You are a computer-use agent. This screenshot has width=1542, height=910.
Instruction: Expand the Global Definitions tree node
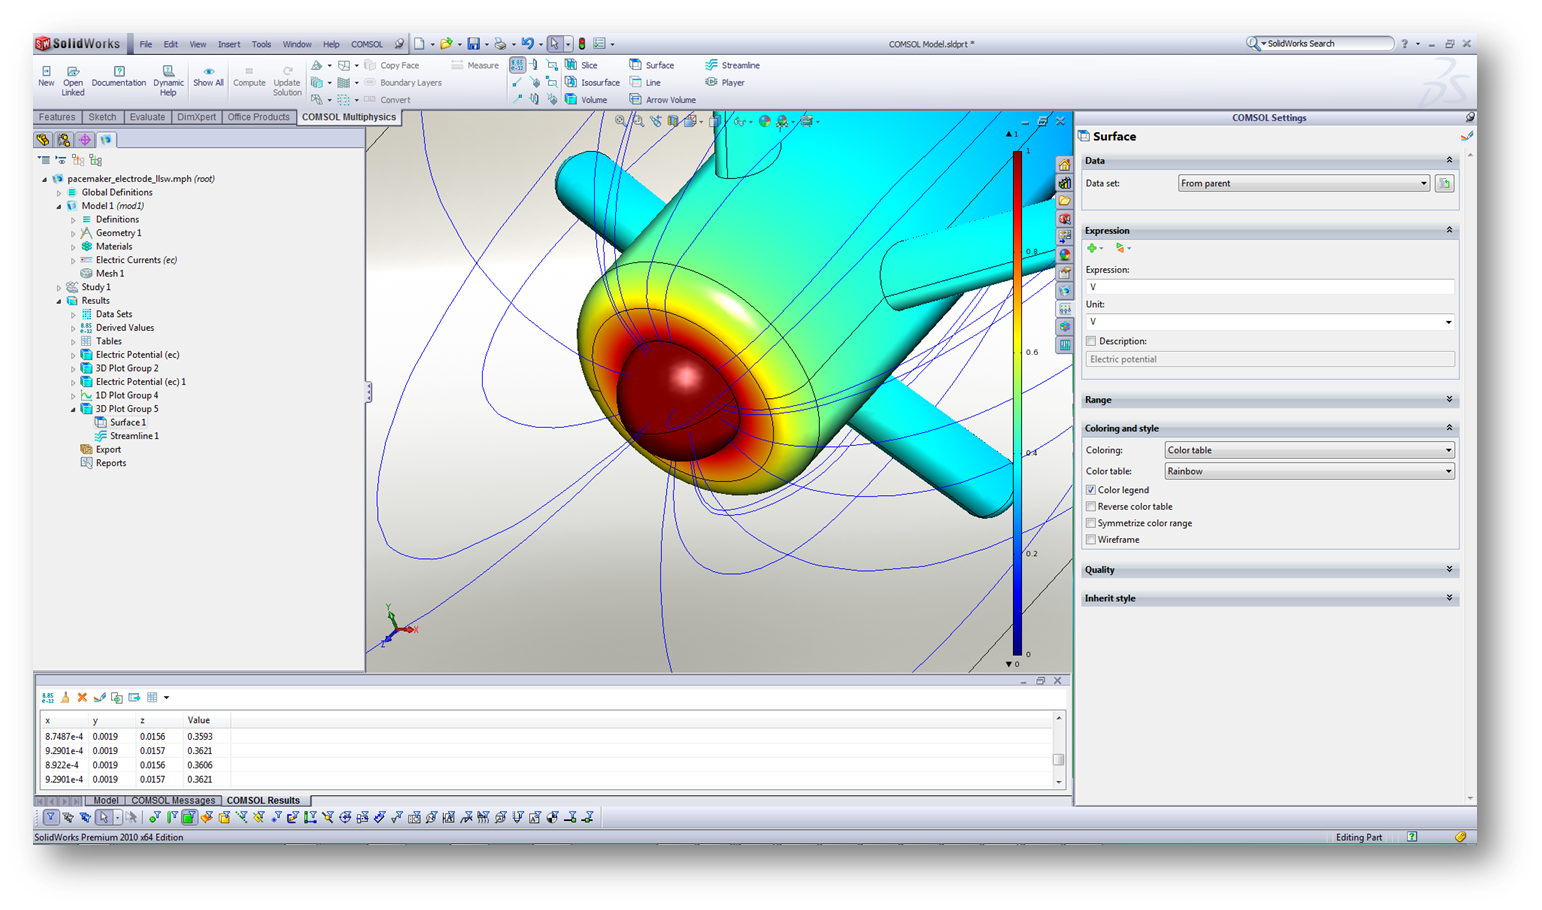(59, 192)
